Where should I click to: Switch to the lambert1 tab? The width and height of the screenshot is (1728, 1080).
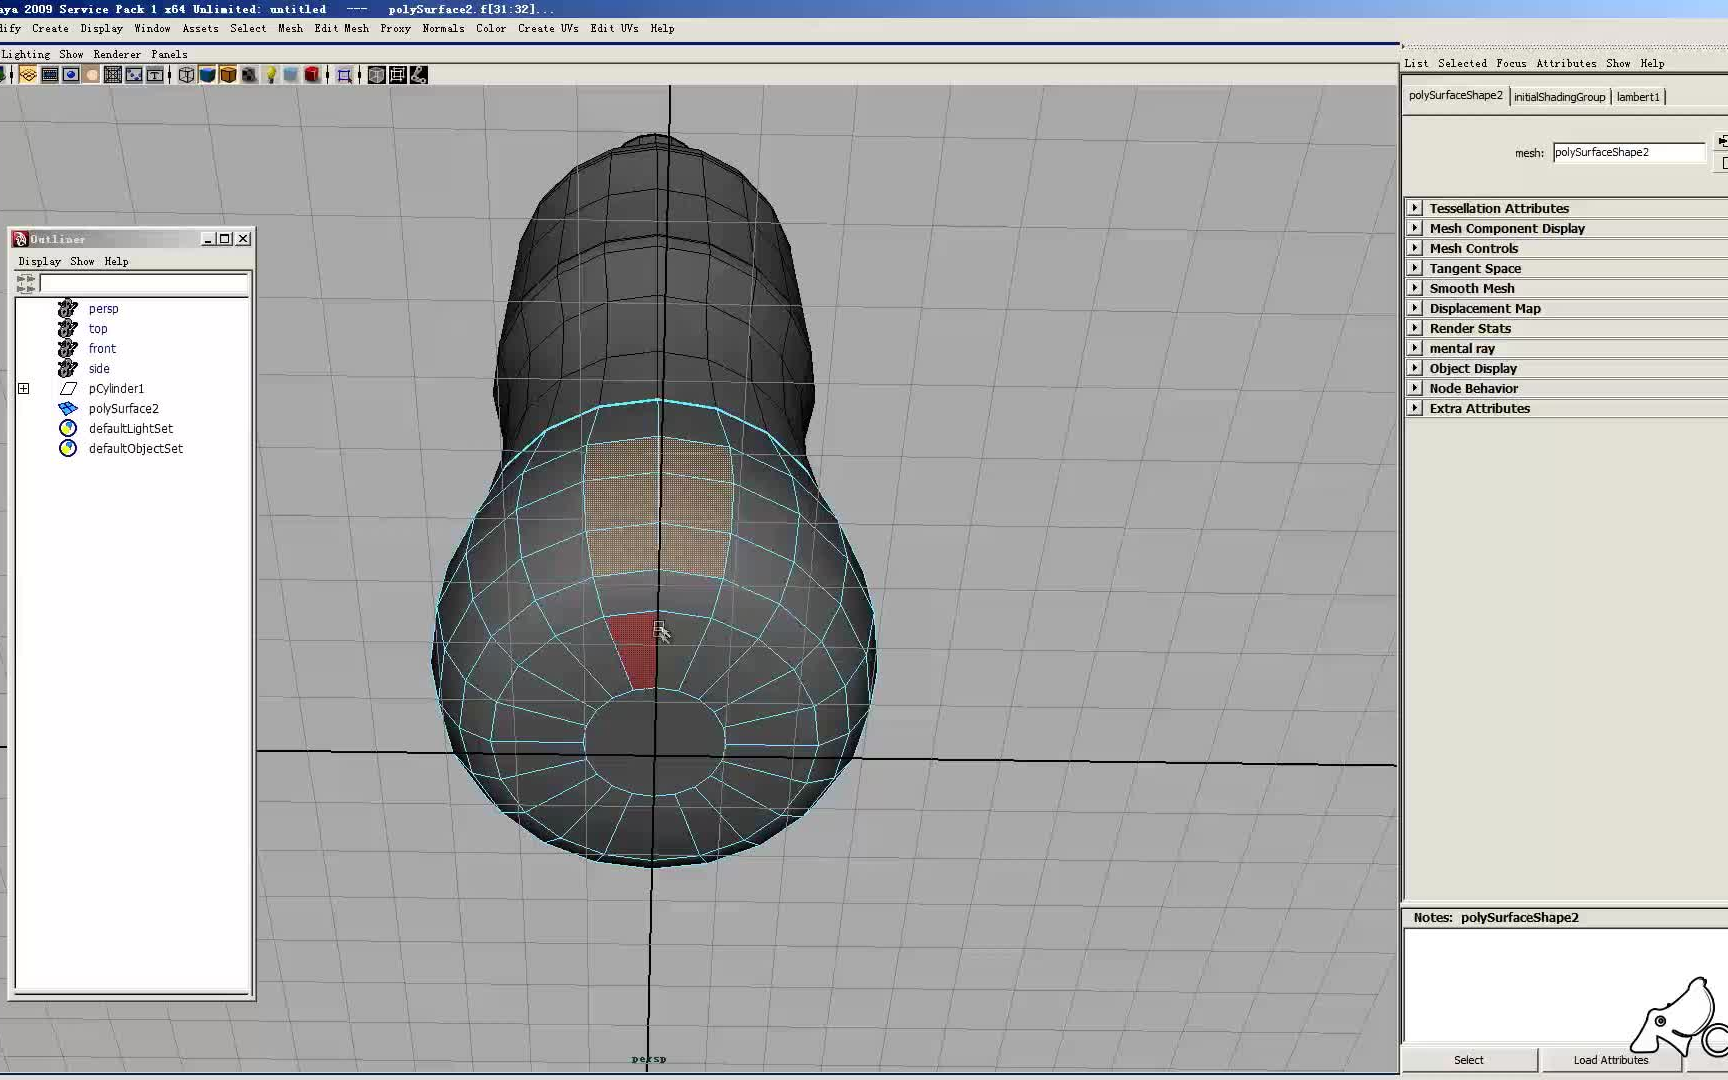click(x=1638, y=96)
